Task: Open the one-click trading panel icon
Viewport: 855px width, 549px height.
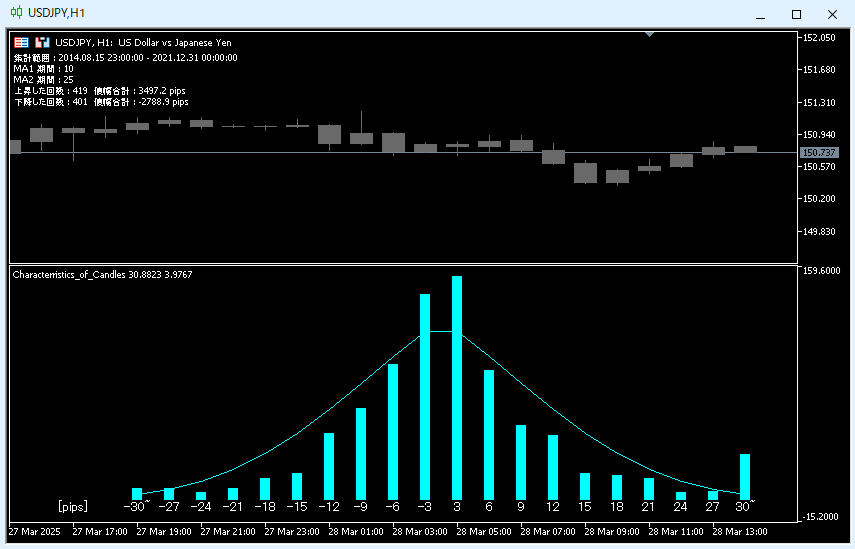Action: 21,43
